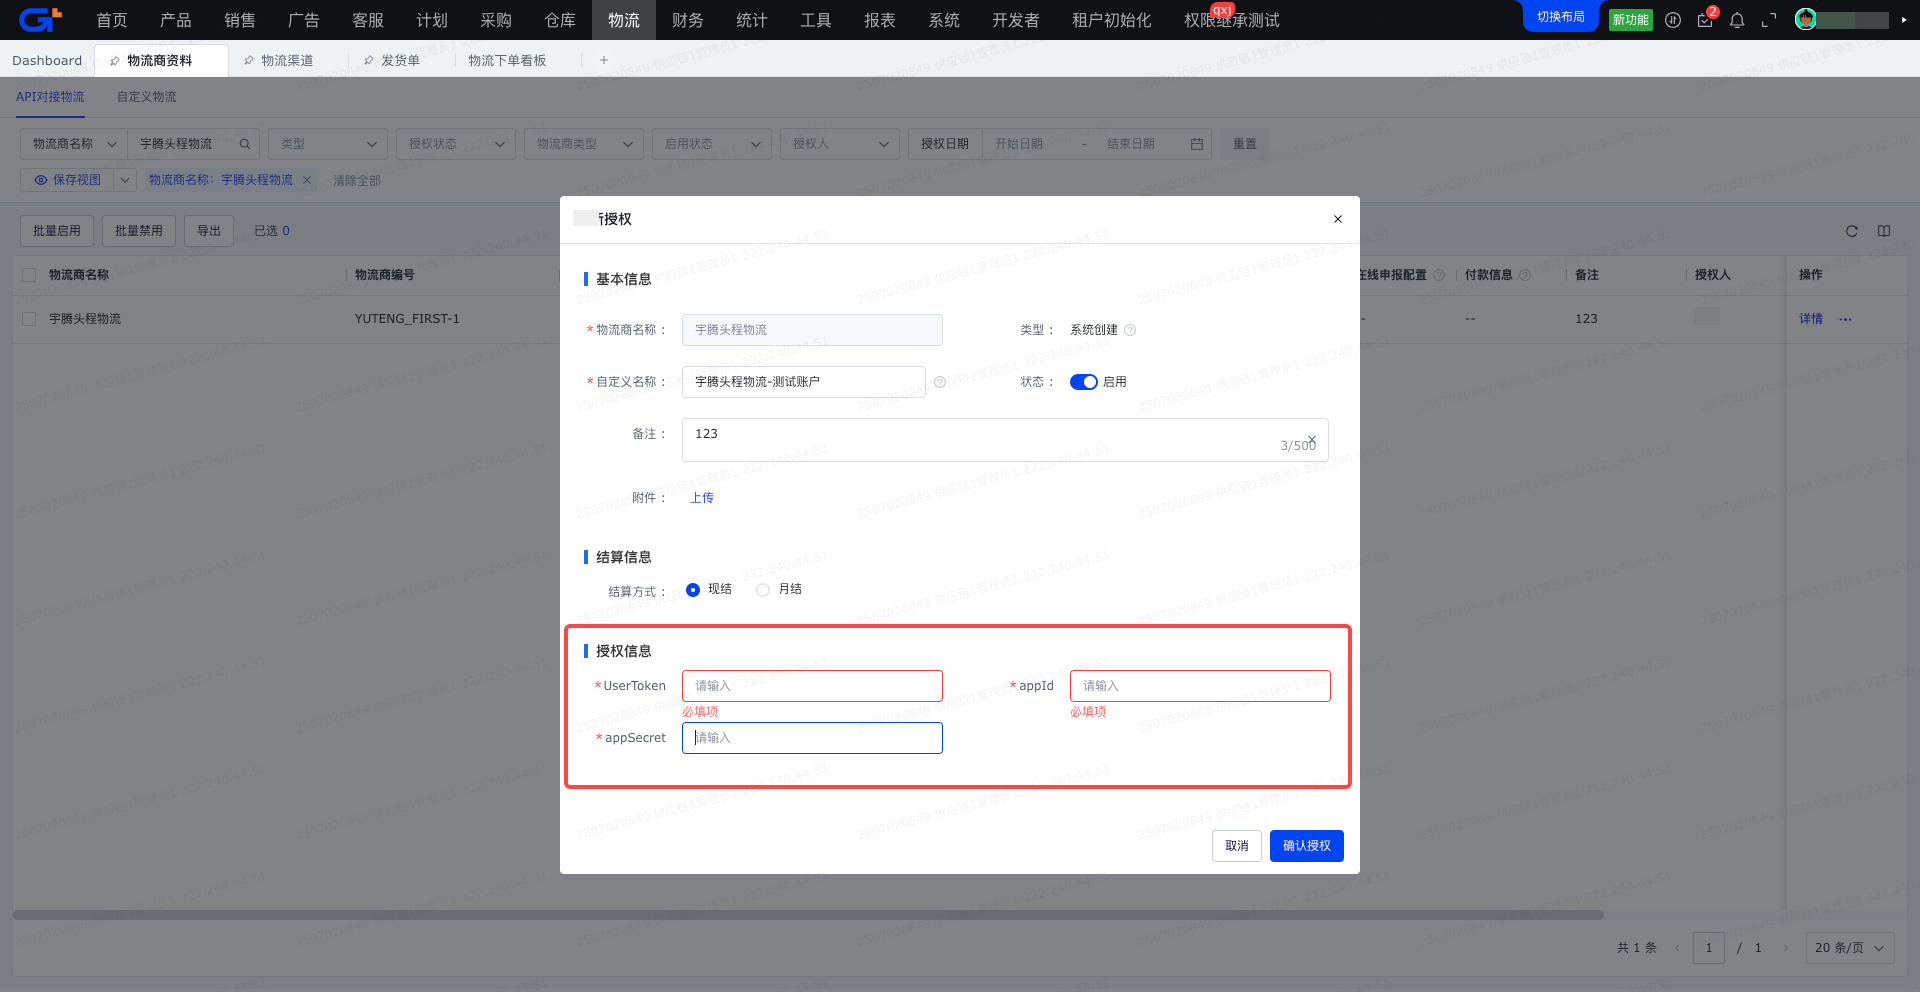Click help icon next to 付款信息 column
Screen dimensions: 1920x992
coord(1525,275)
